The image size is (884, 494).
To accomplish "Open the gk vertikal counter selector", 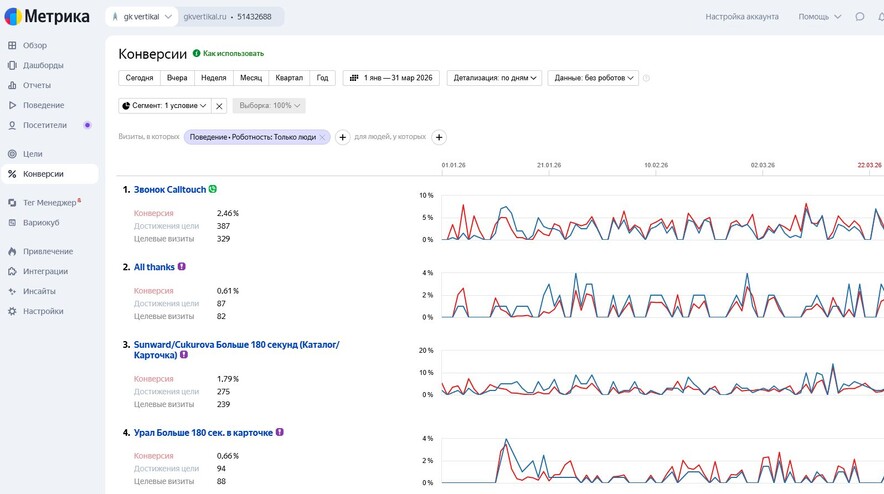I will coord(142,16).
